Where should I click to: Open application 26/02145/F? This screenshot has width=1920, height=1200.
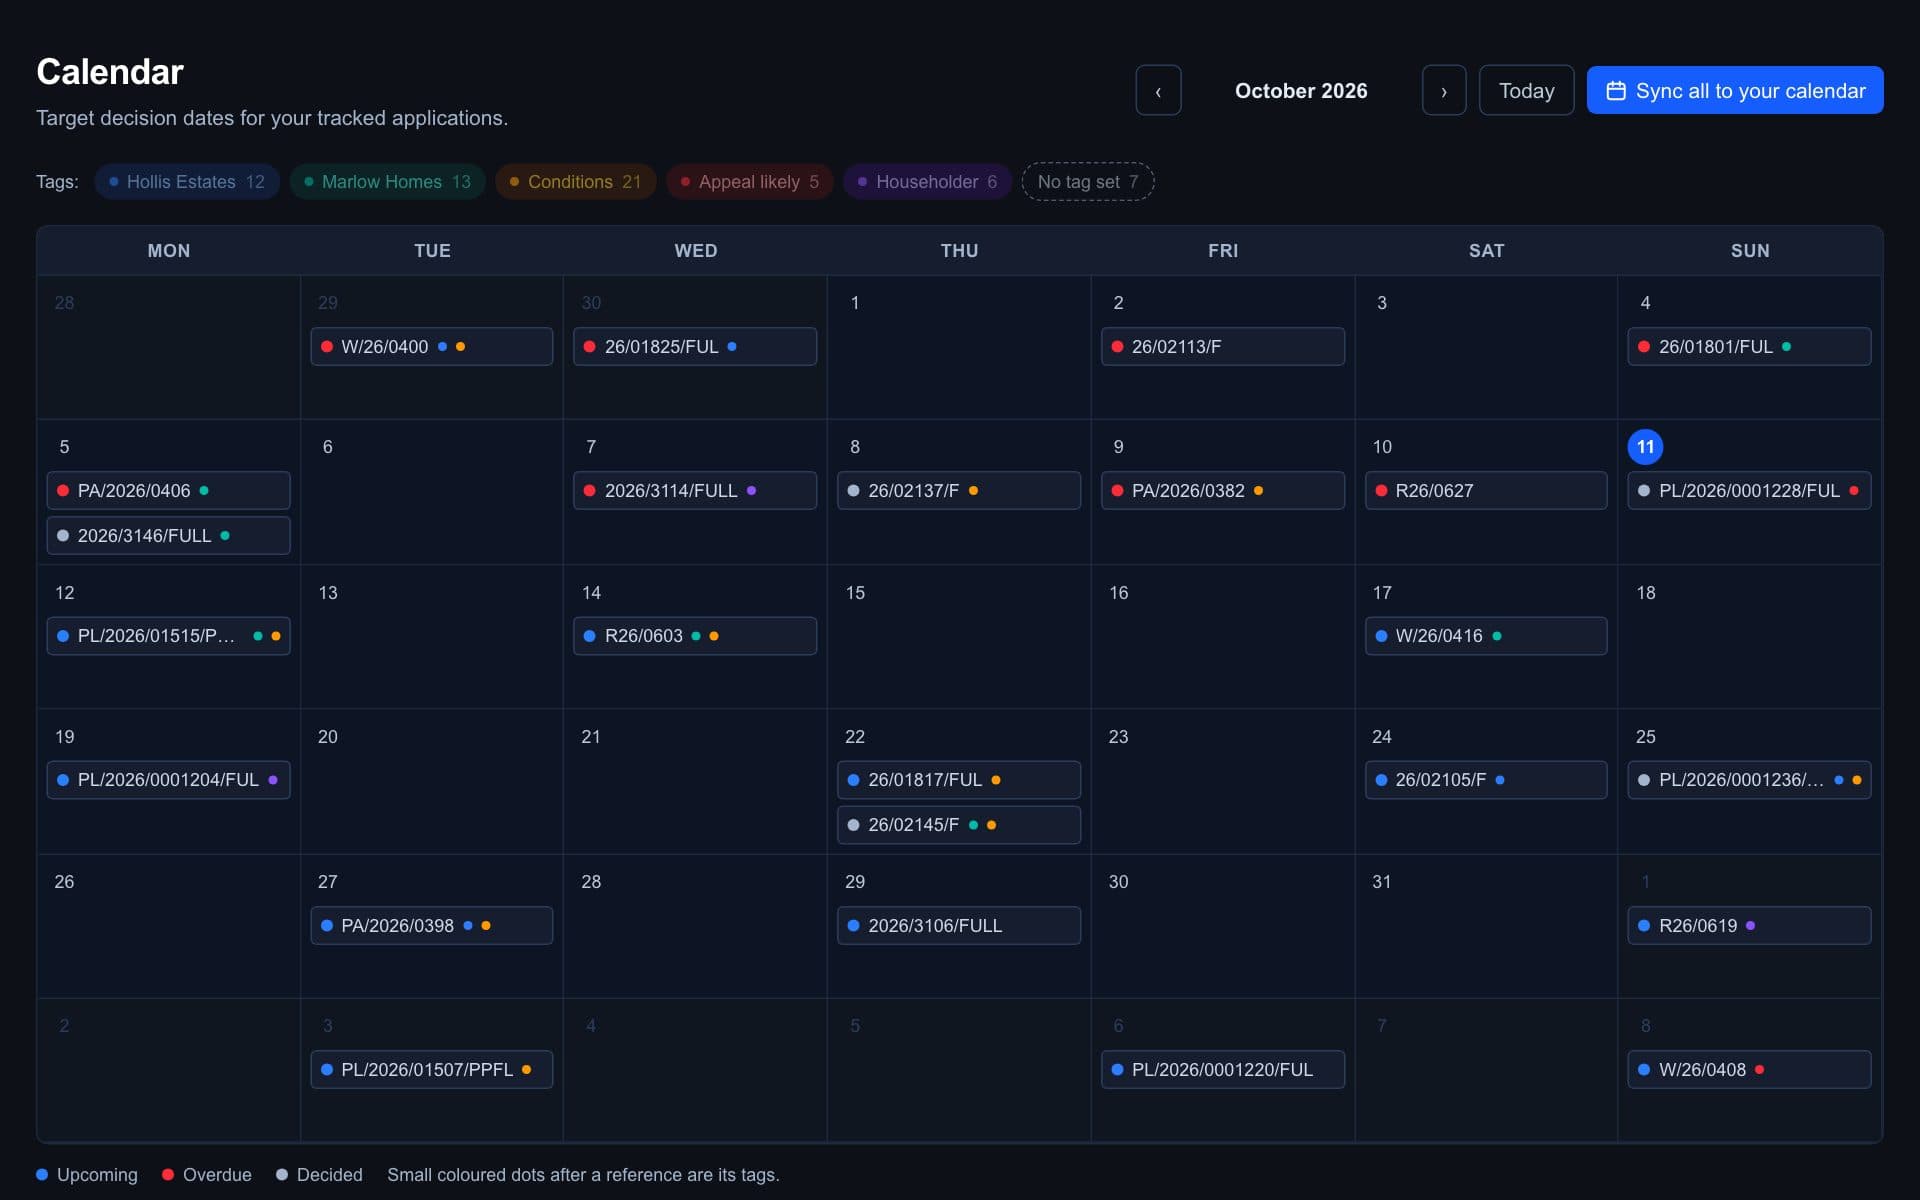959,825
